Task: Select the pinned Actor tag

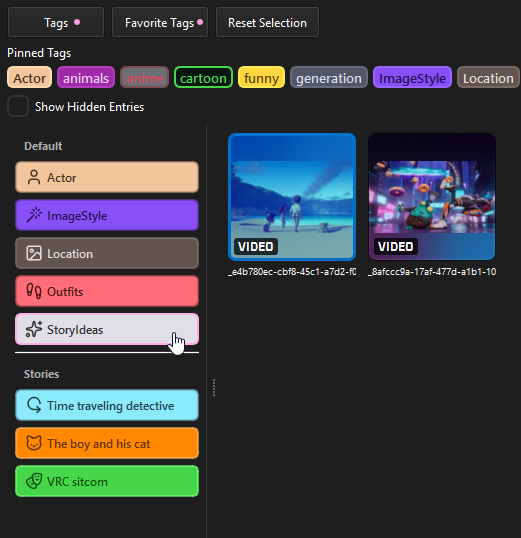Action: (x=30, y=78)
